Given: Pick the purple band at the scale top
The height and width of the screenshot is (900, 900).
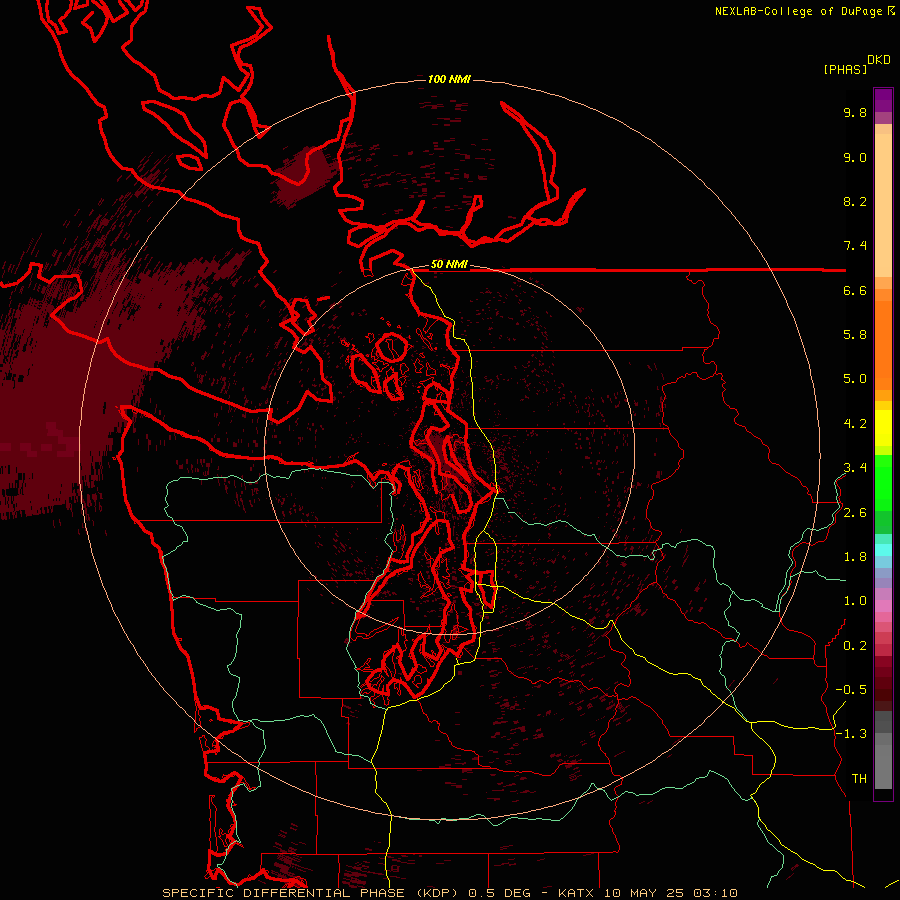Looking at the screenshot, I should 883,100.
